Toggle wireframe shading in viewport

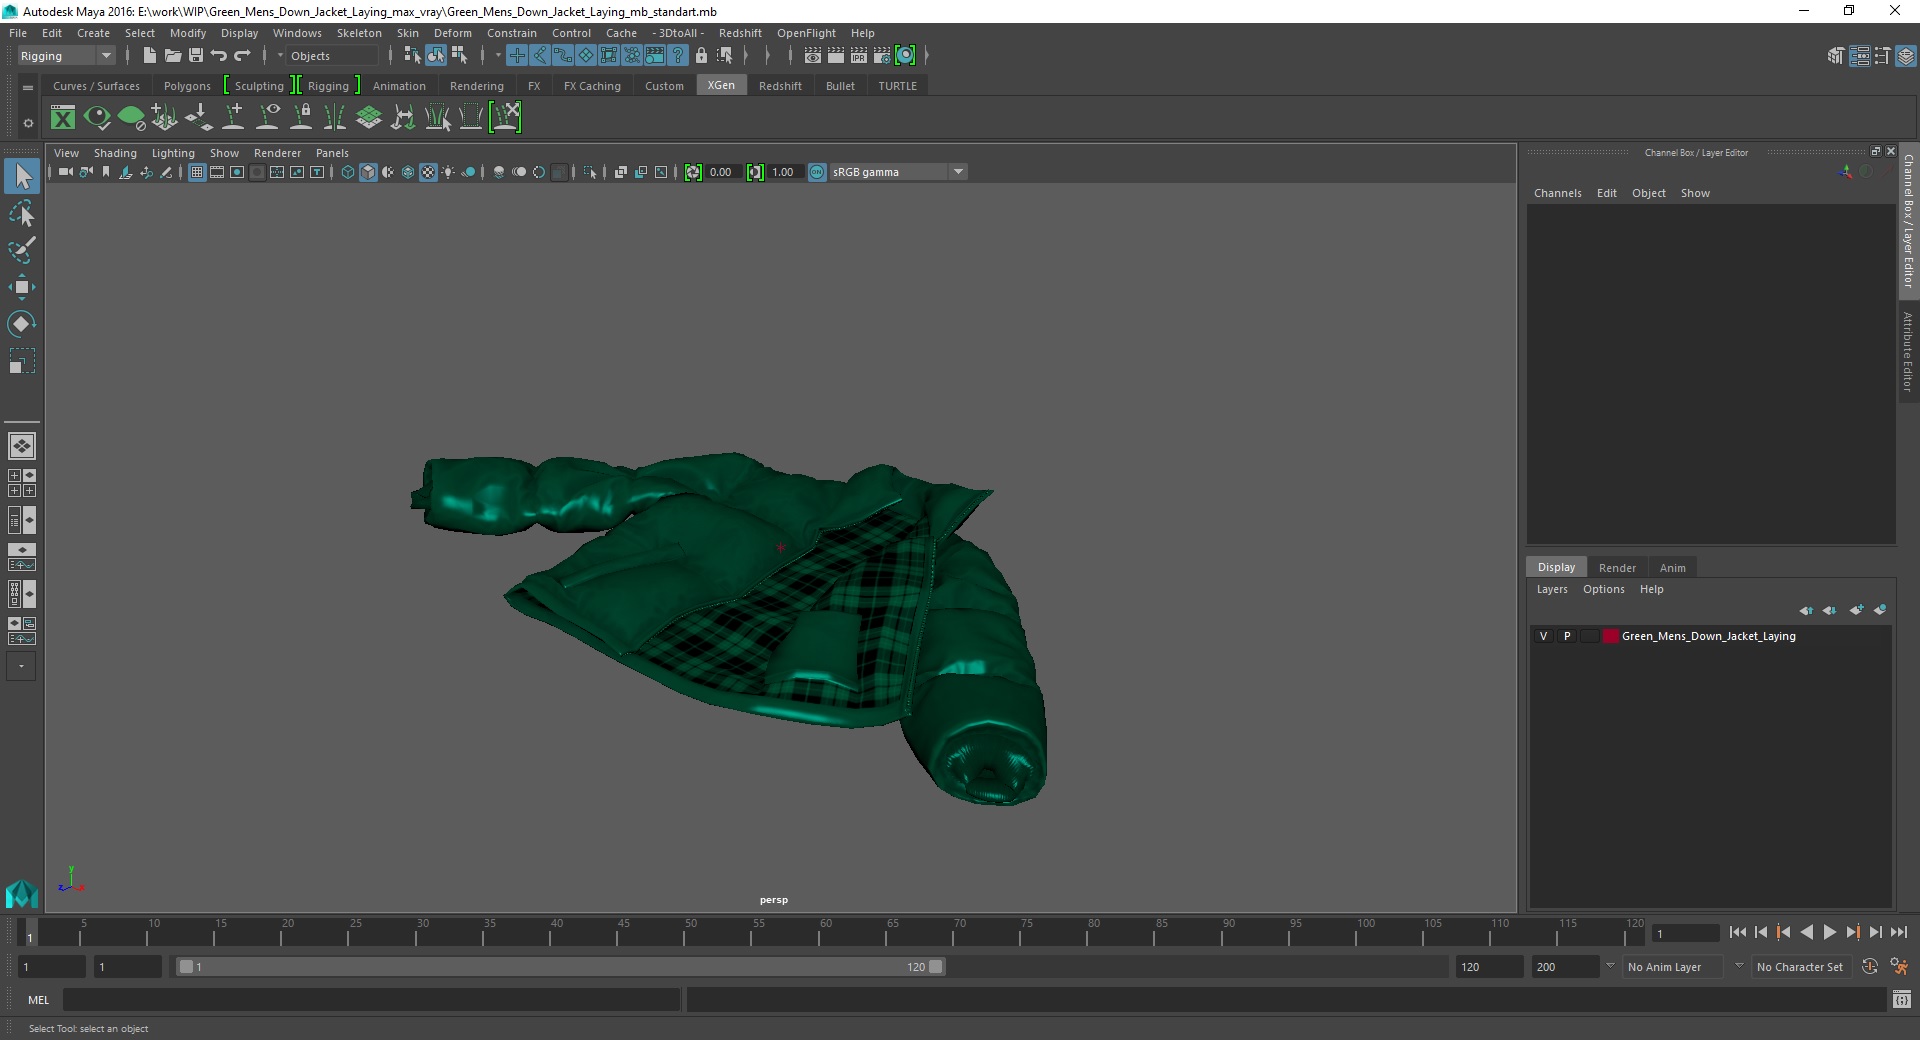(348, 172)
